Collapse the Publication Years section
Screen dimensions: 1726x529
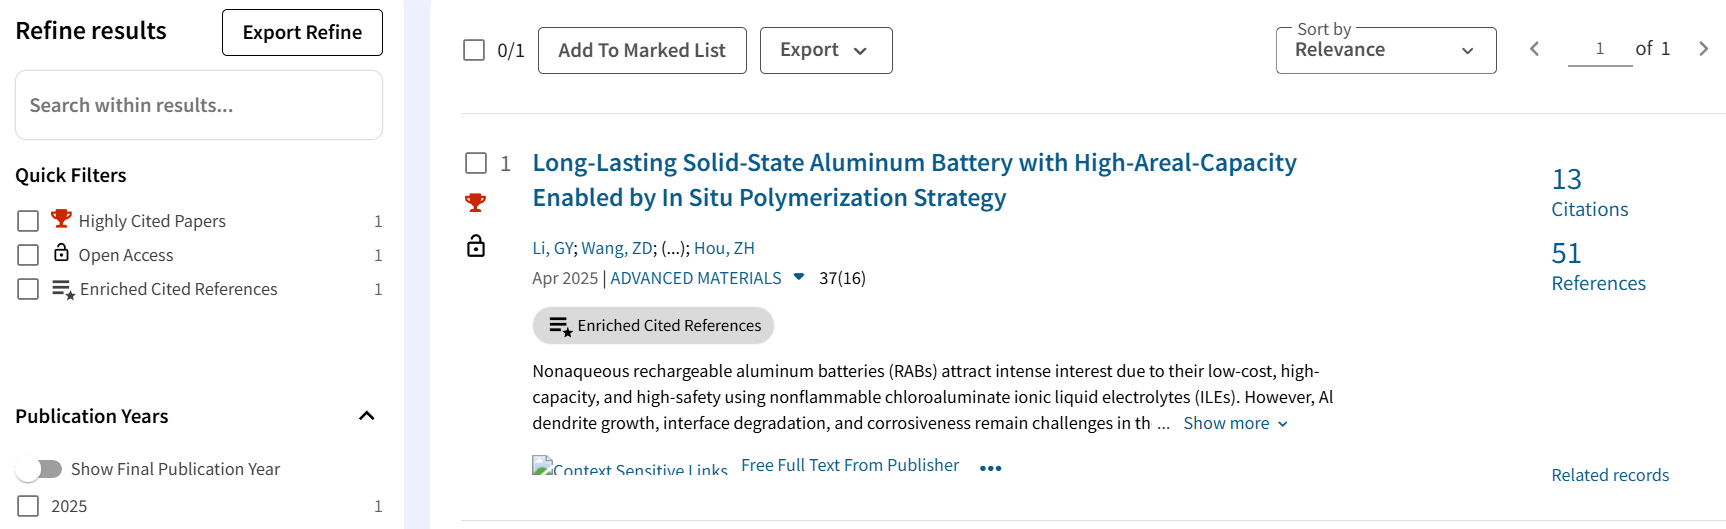(x=366, y=416)
